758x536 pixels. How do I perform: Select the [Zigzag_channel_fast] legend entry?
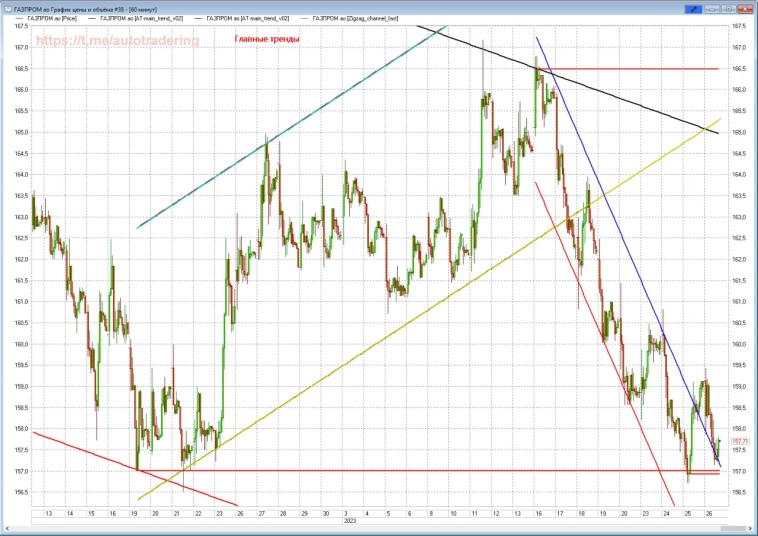pyautogui.click(x=356, y=19)
